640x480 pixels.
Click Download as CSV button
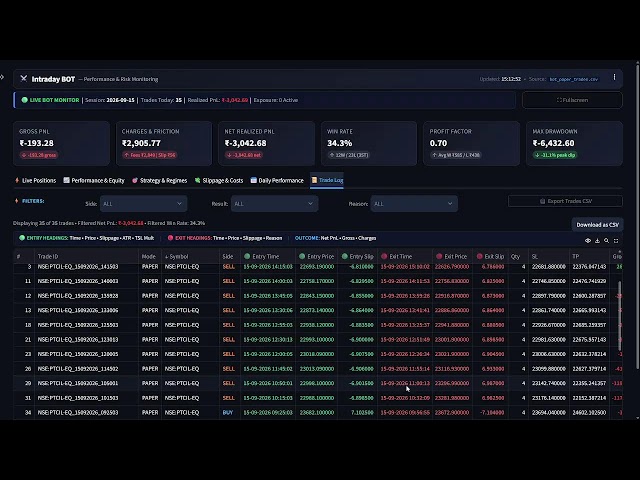click(598, 224)
